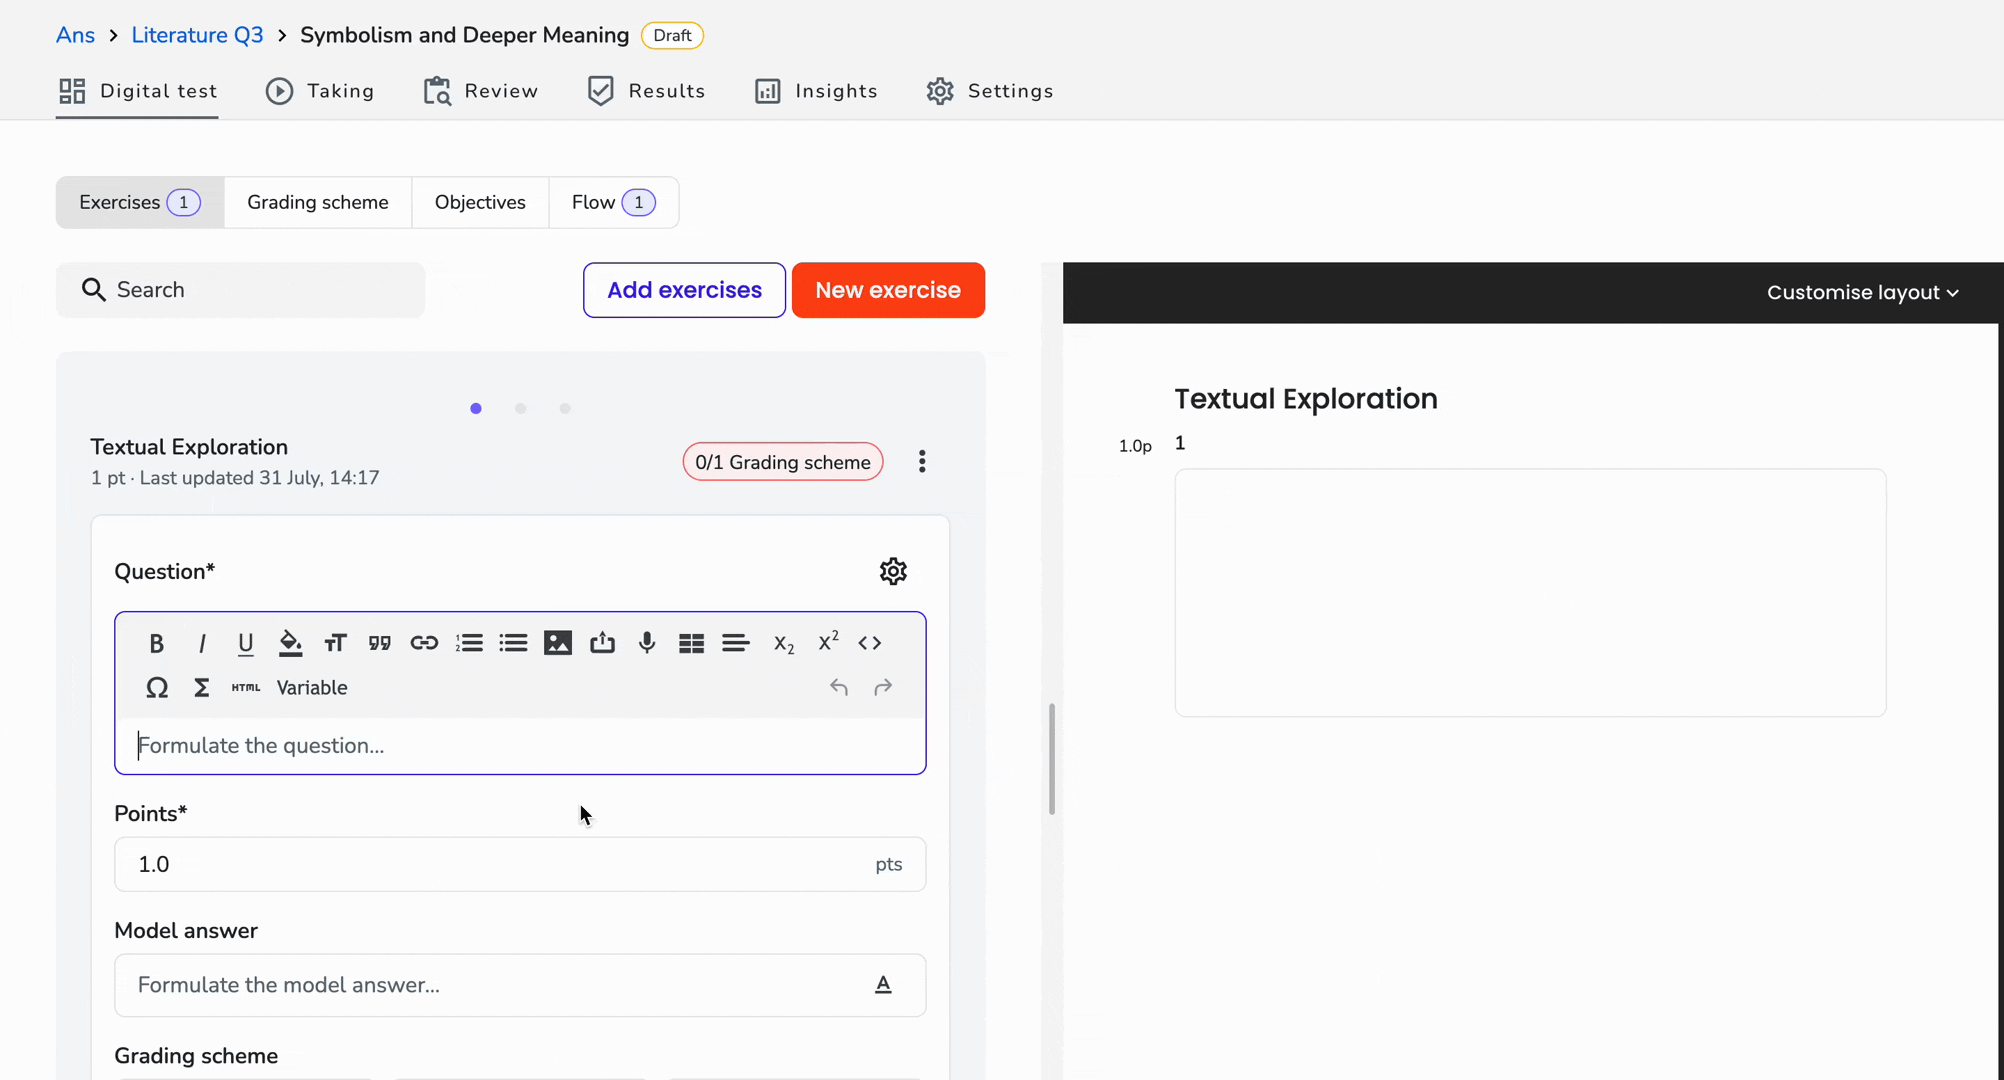Open the Sigma formula editor
Image resolution: width=2004 pixels, height=1080 pixels.
201,688
